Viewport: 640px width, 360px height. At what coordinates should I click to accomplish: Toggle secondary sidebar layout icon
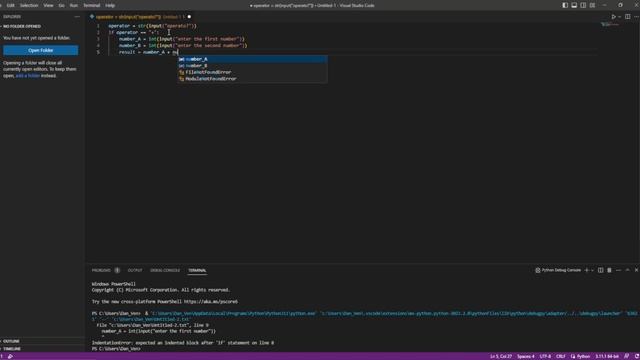coord(583,5)
